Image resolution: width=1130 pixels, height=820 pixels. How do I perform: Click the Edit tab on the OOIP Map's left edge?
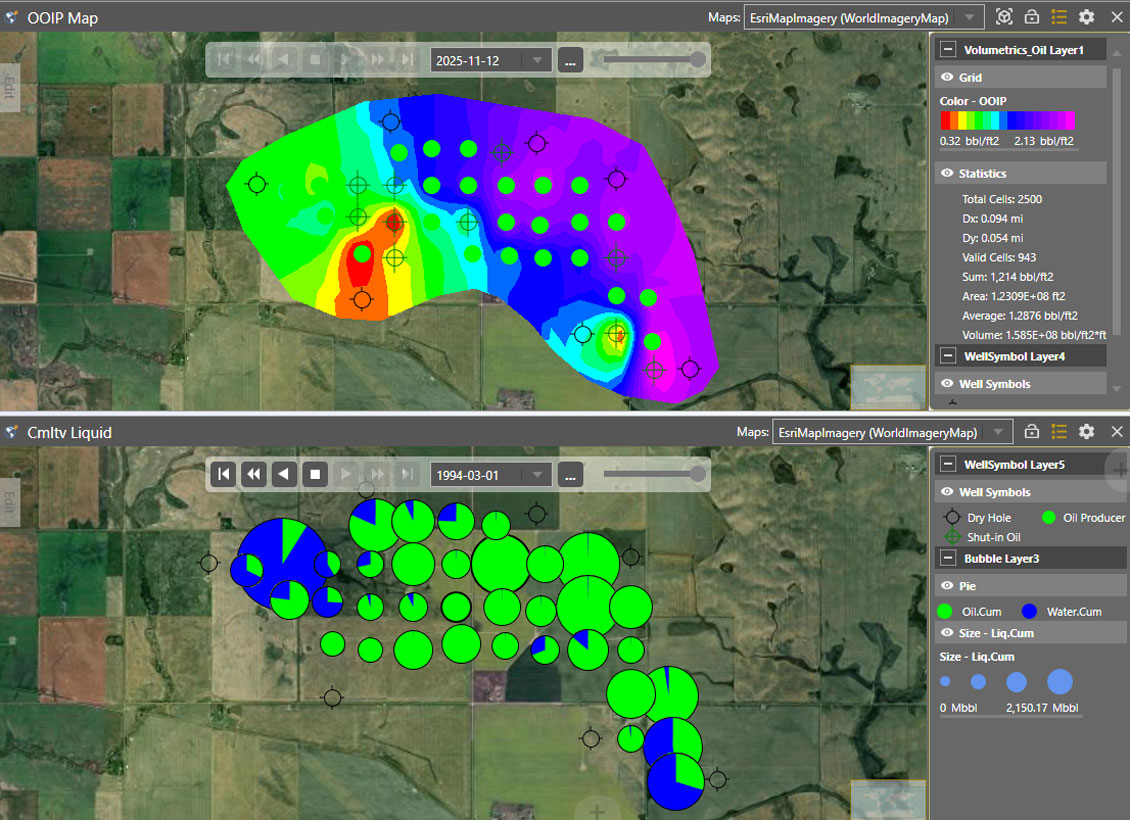tap(9, 88)
